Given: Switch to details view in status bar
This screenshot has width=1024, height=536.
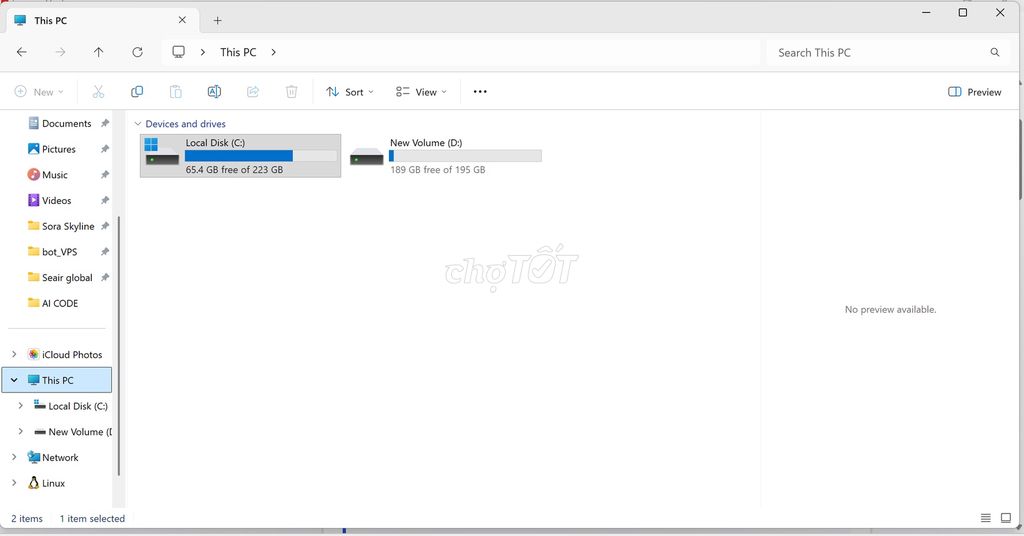Looking at the screenshot, I should [x=985, y=518].
